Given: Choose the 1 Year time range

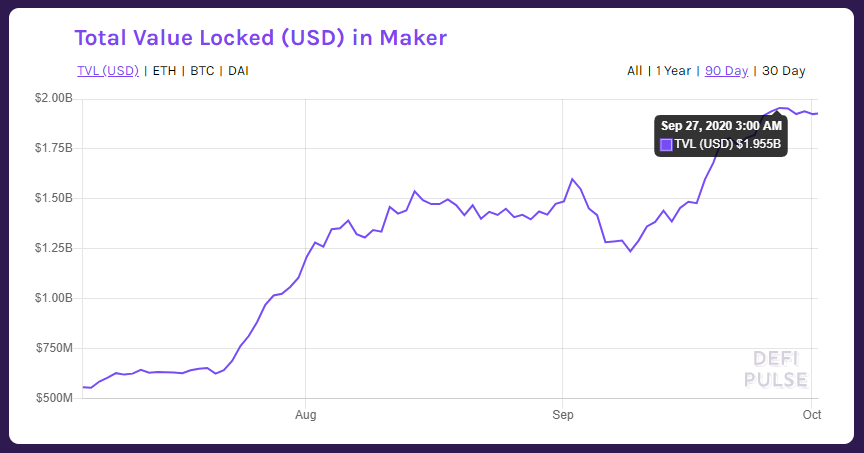Looking at the screenshot, I should (673, 71).
